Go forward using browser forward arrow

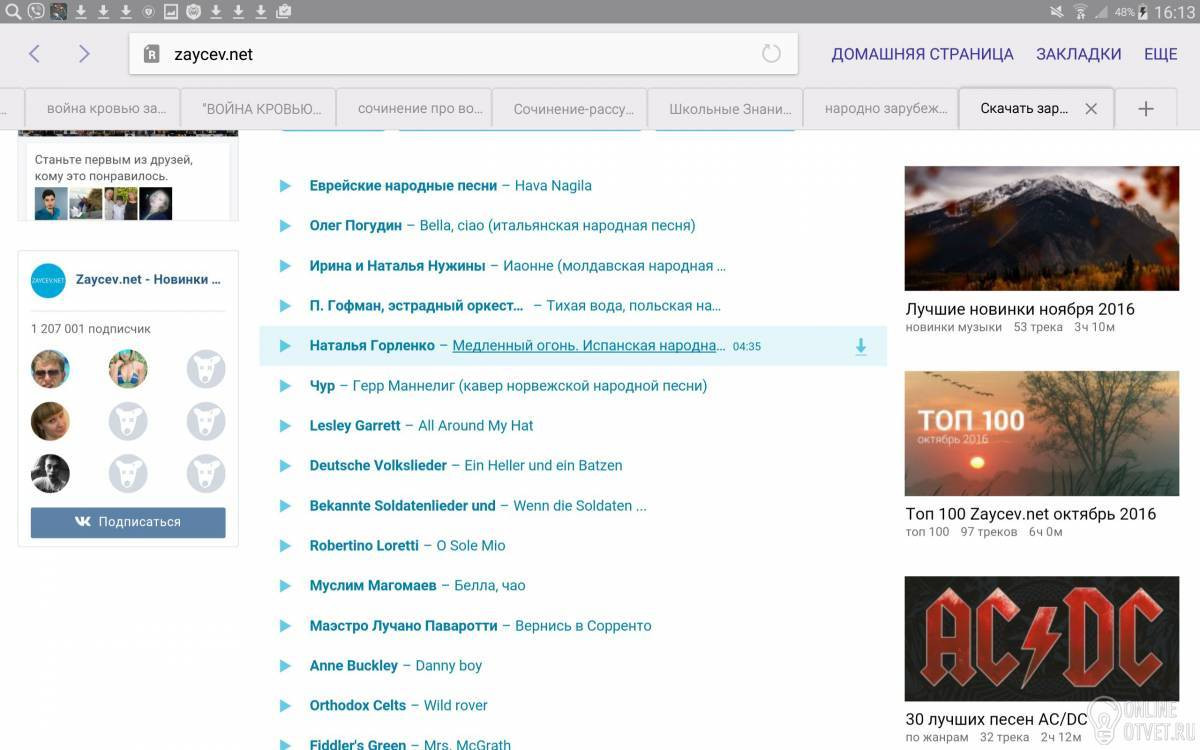pos(84,54)
